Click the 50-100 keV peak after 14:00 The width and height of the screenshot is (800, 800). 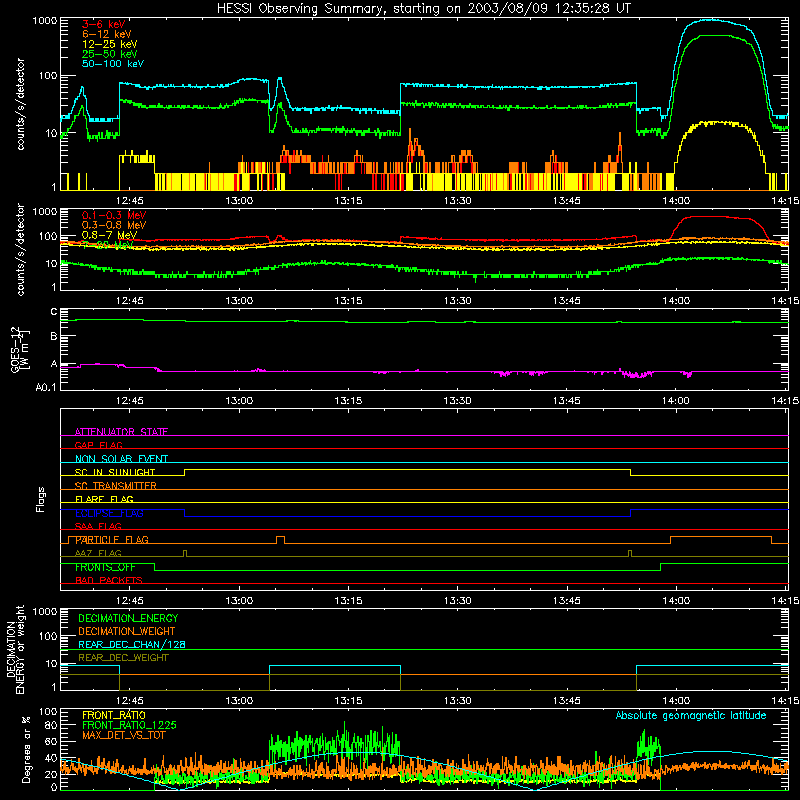[x=710, y=20]
